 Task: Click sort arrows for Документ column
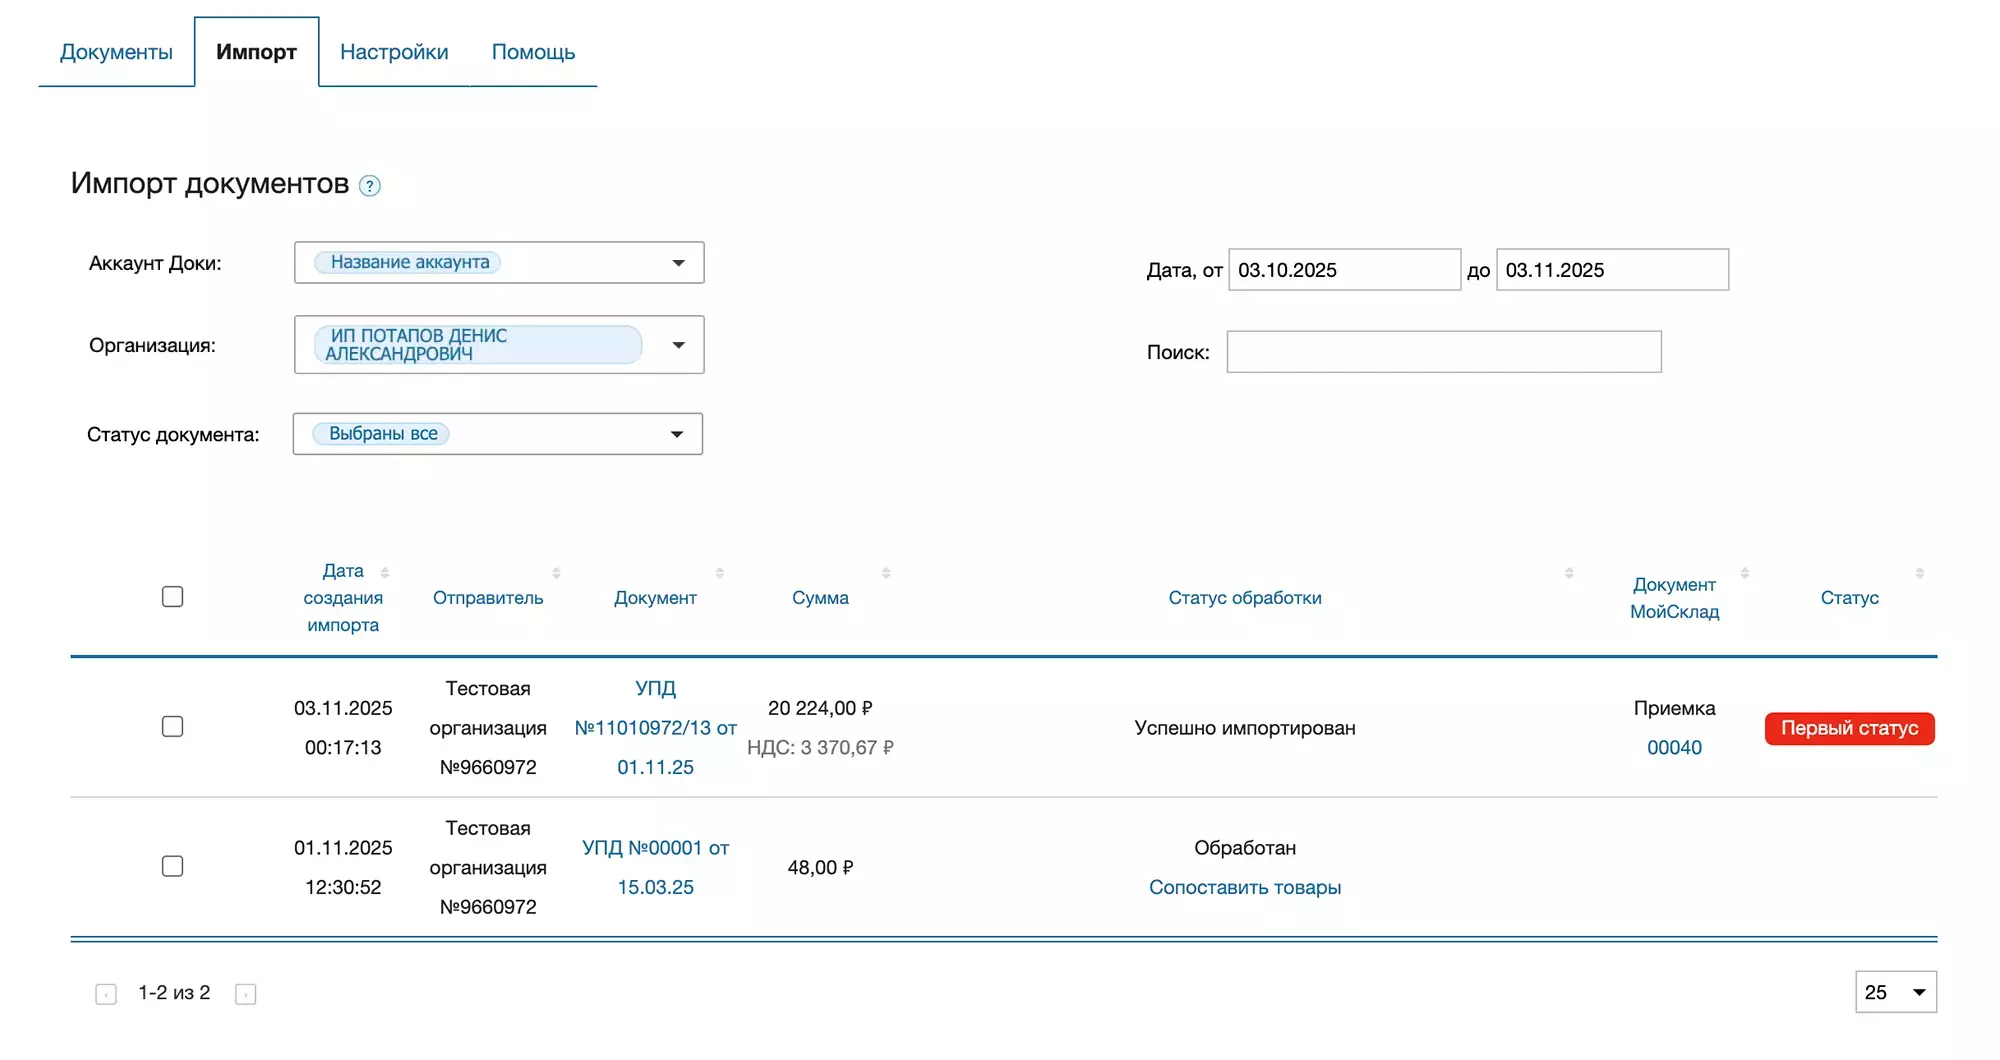pos(719,573)
